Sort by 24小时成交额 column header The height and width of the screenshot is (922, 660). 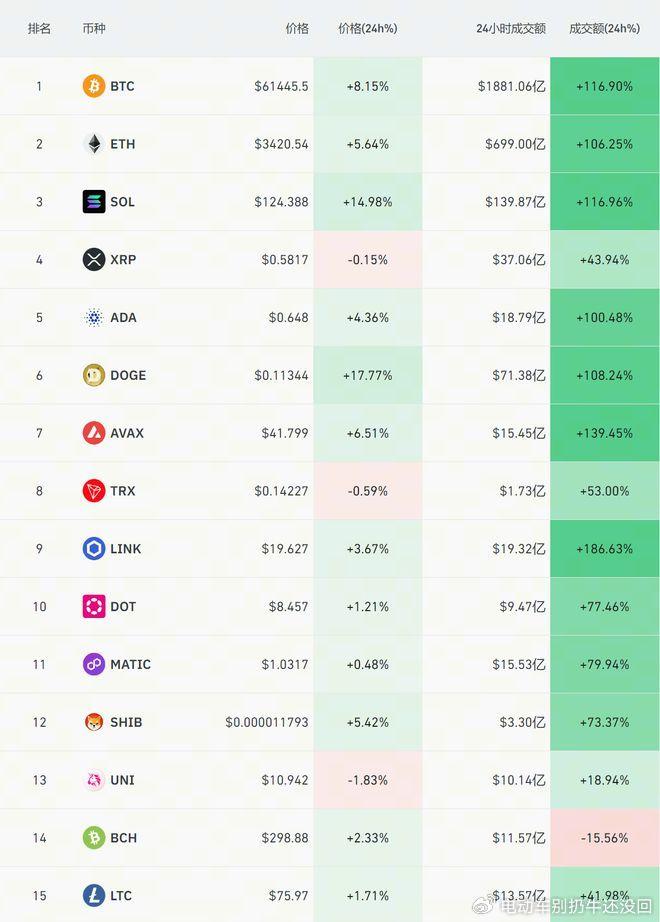(x=511, y=28)
